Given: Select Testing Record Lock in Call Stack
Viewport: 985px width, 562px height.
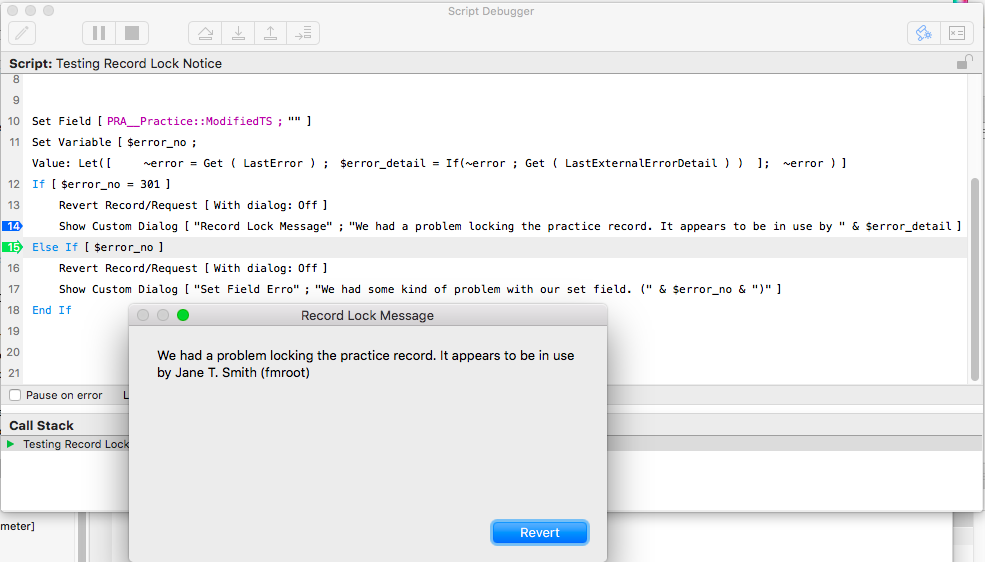Looking at the screenshot, I should 76,444.
